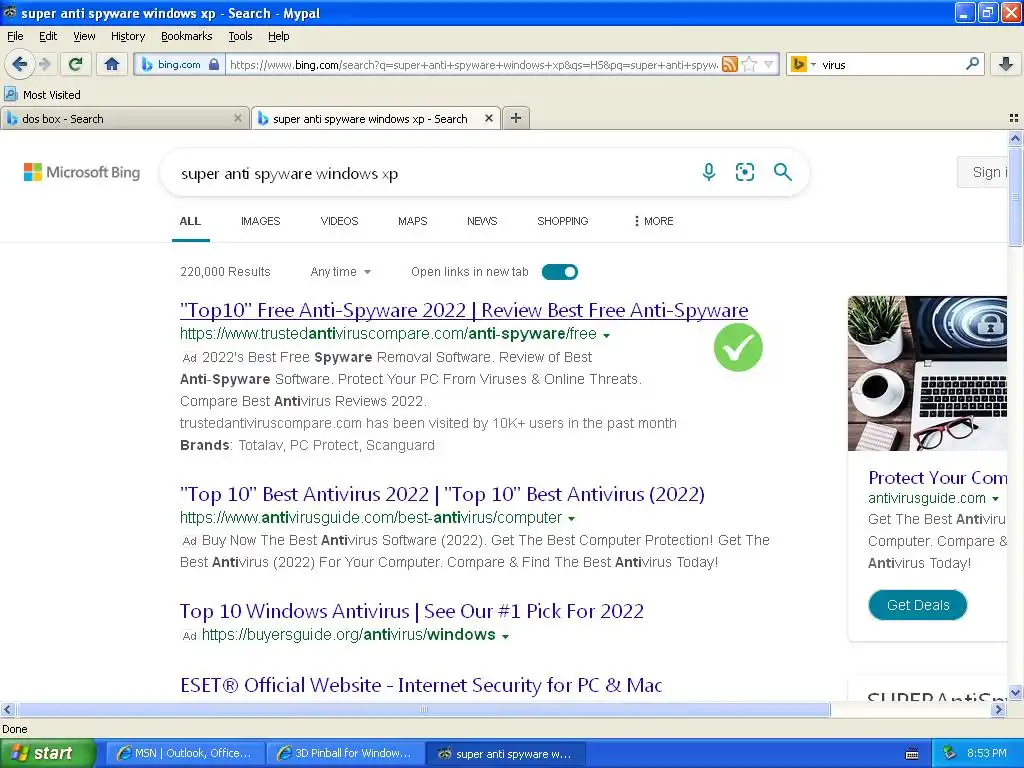Select the ALL results tab
Viewport: 1024px width, 768px height.
click(x=190, y=221)
